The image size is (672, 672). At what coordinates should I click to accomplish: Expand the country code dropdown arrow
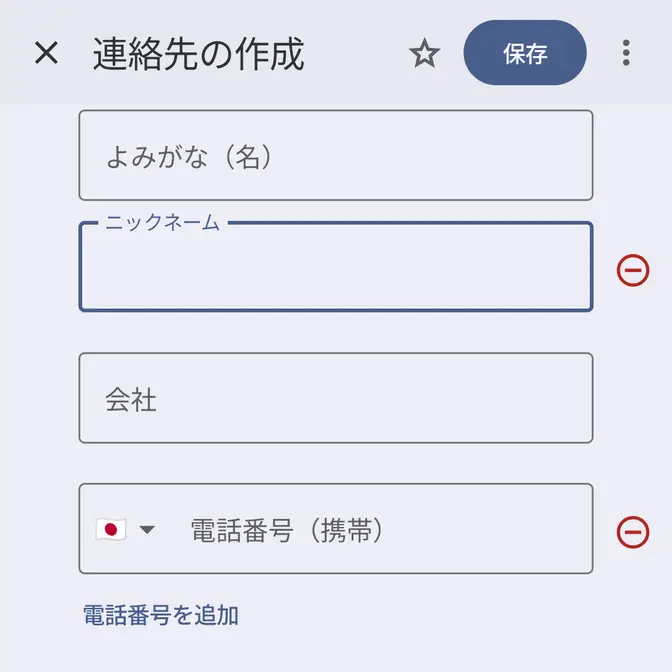coord(147,530)
